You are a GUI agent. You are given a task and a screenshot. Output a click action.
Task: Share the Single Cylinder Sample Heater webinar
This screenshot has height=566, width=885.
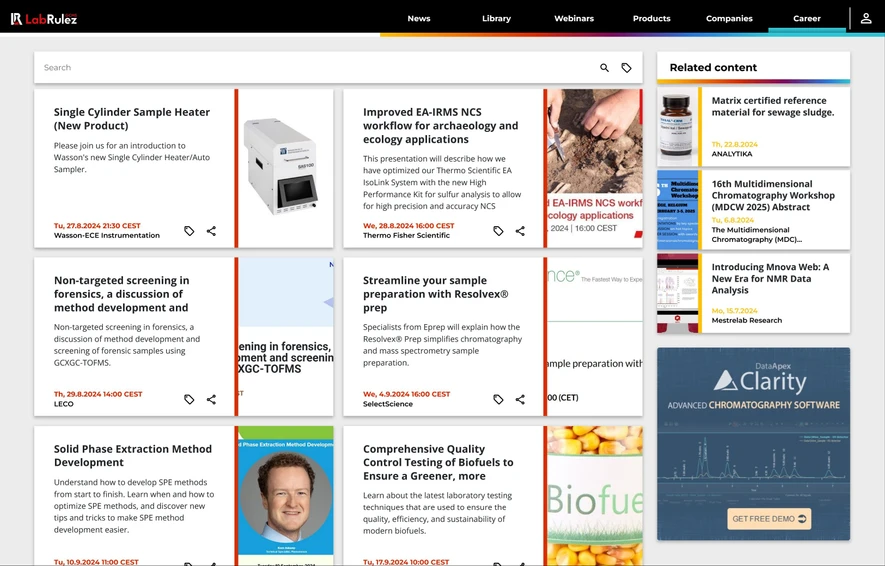[x=211, y=231]
